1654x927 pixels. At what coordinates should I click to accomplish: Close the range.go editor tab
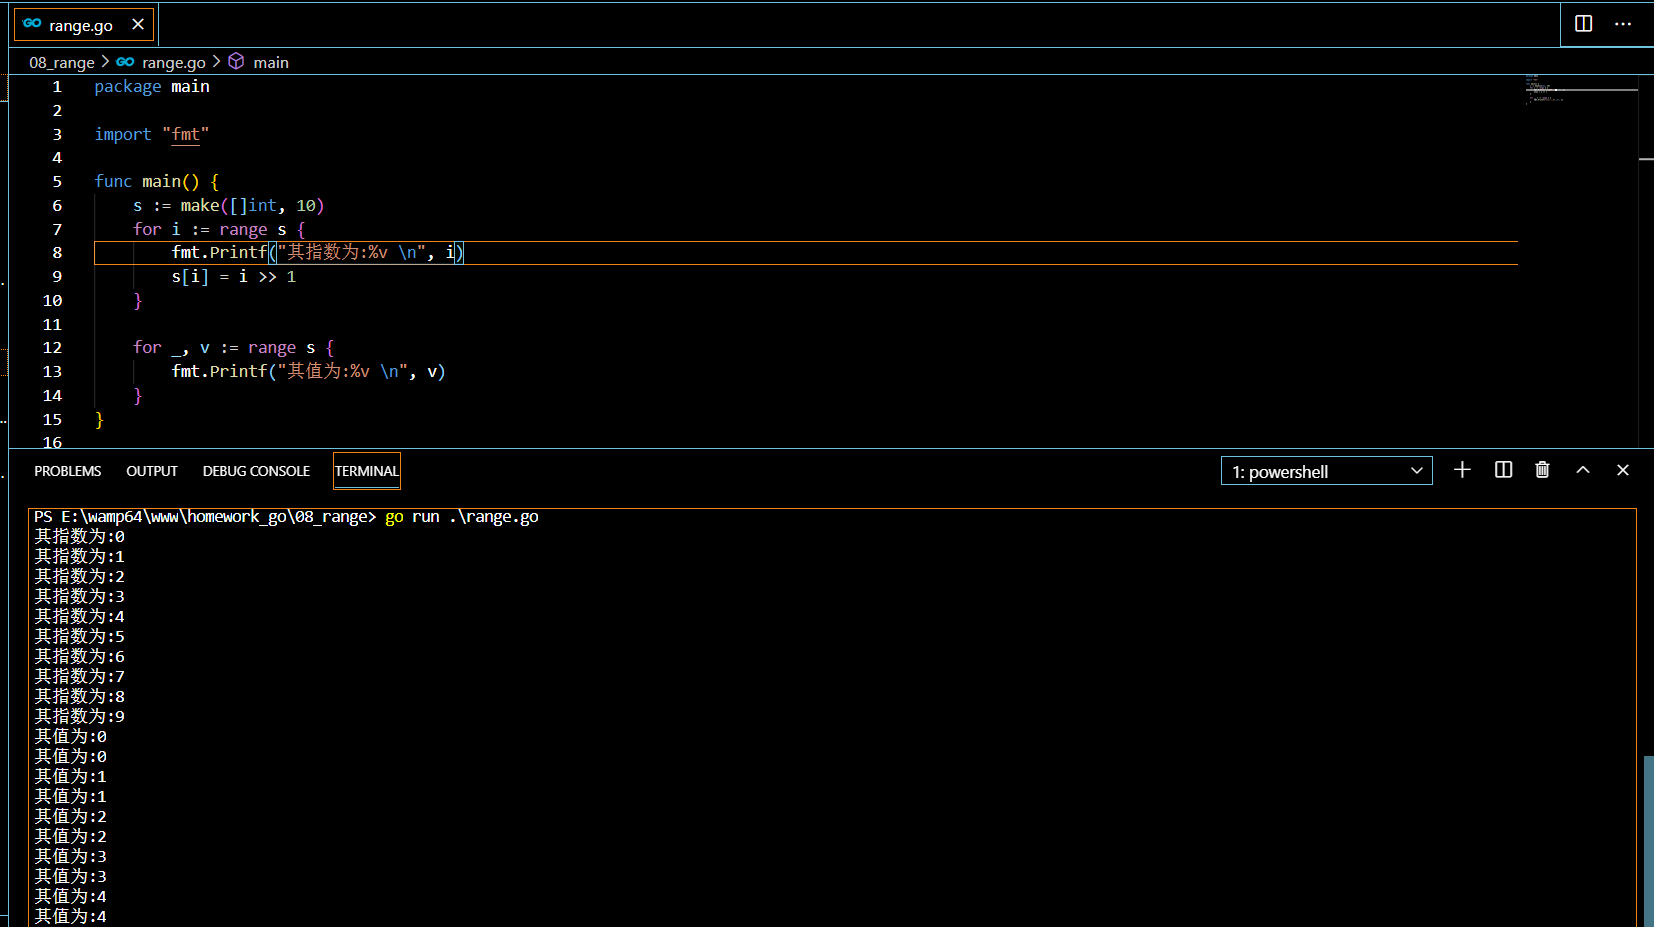pos(138,24)
